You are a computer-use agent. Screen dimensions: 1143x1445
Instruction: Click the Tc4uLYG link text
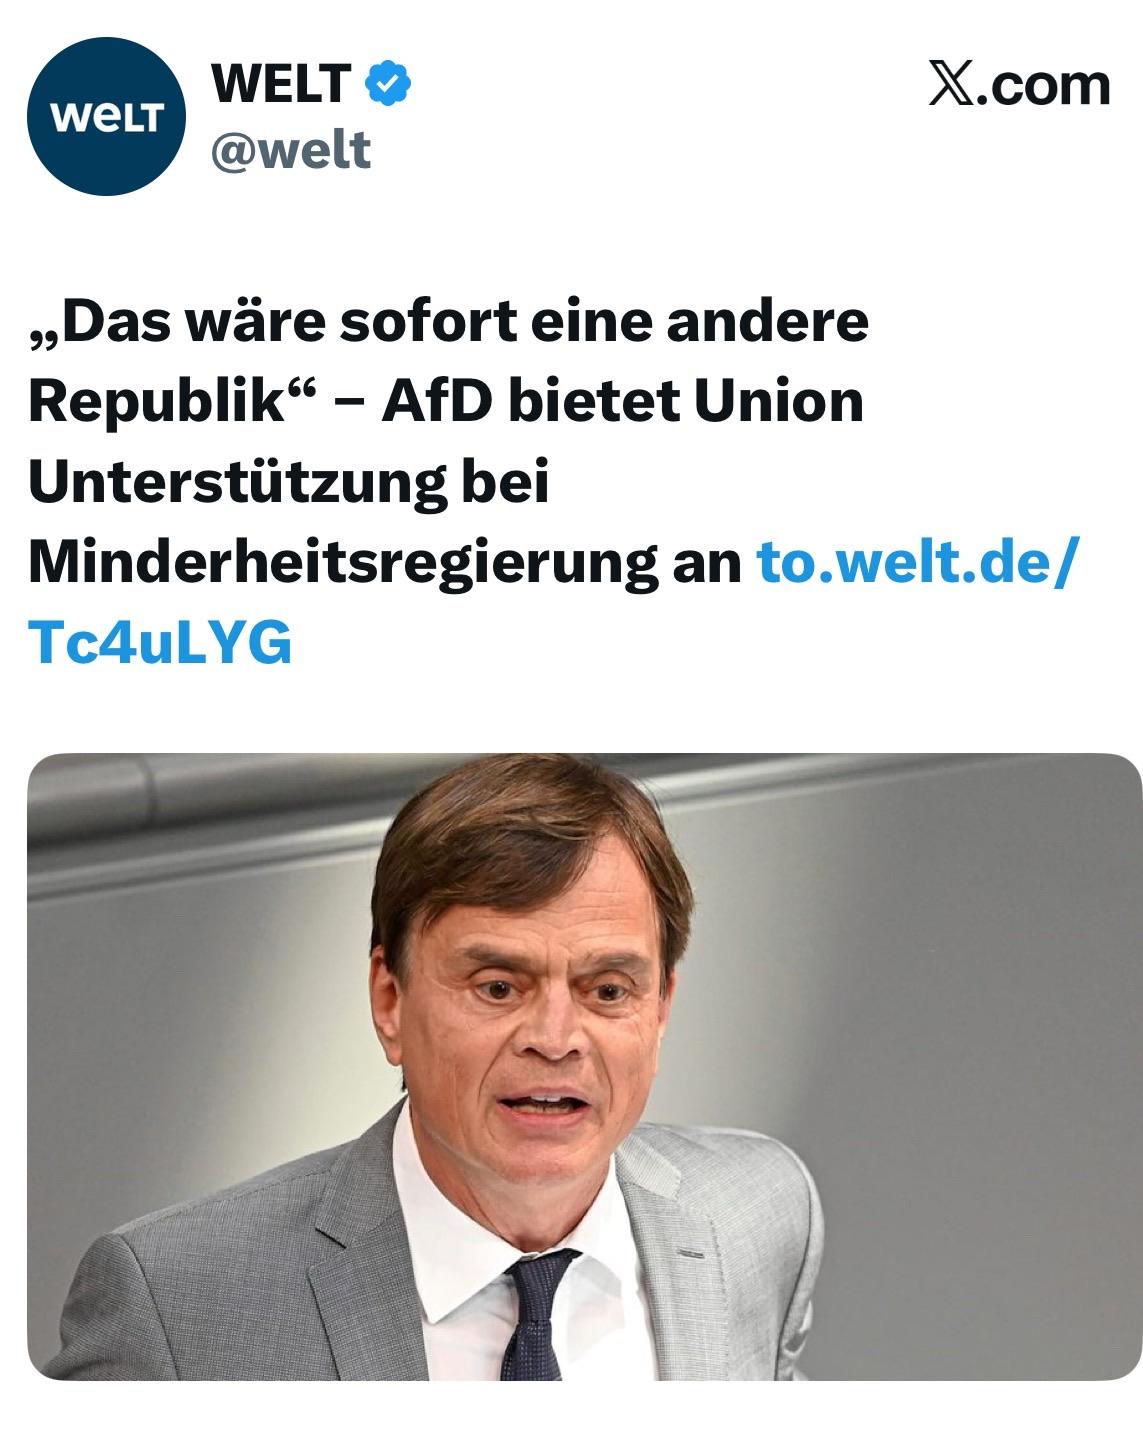pyautogui.click(x=160, y=642)
